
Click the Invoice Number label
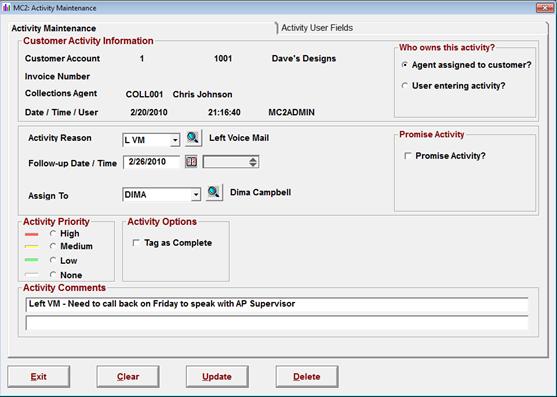coord(57,76)
